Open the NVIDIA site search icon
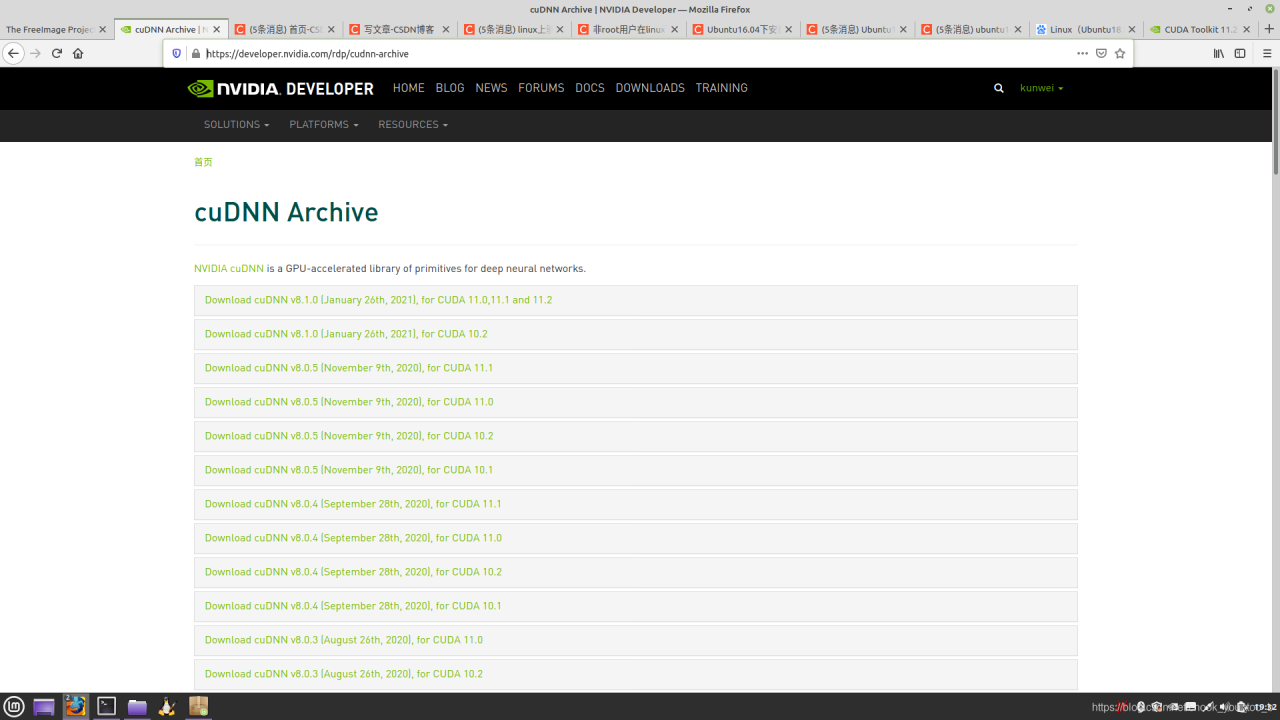The height and width of the screenshot is (720, 1280). pyautogui.click(x=998, y=88)
